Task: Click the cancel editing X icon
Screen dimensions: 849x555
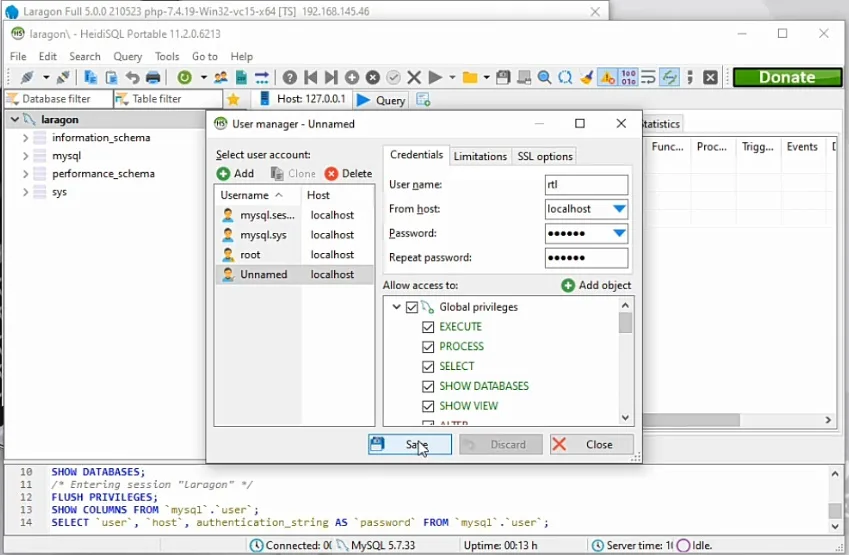Action: pyautogui.click(x=414, y=77)
